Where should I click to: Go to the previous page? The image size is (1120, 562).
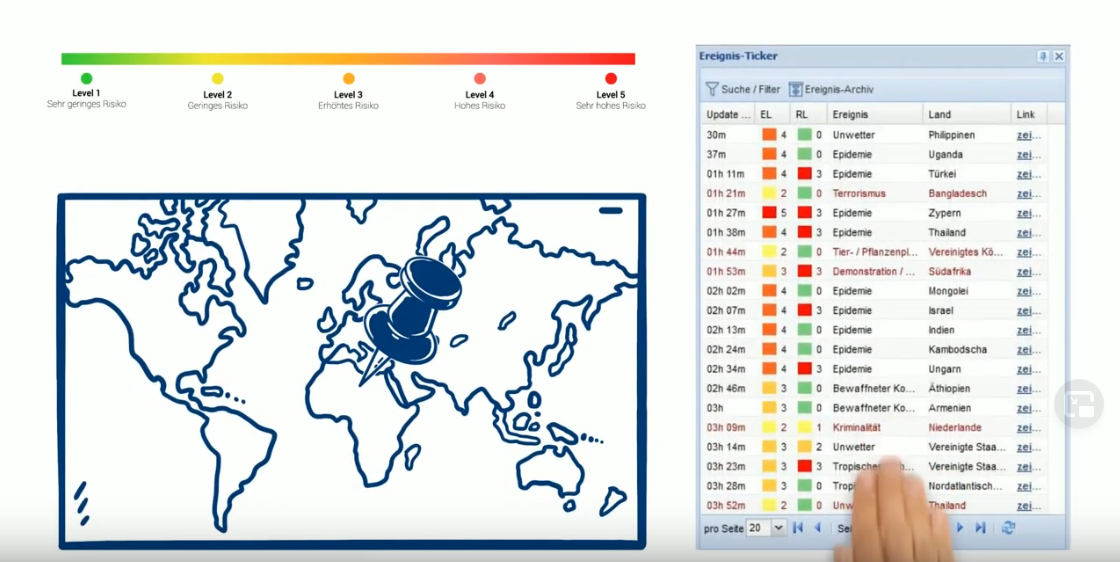click(x=817, y=528)
